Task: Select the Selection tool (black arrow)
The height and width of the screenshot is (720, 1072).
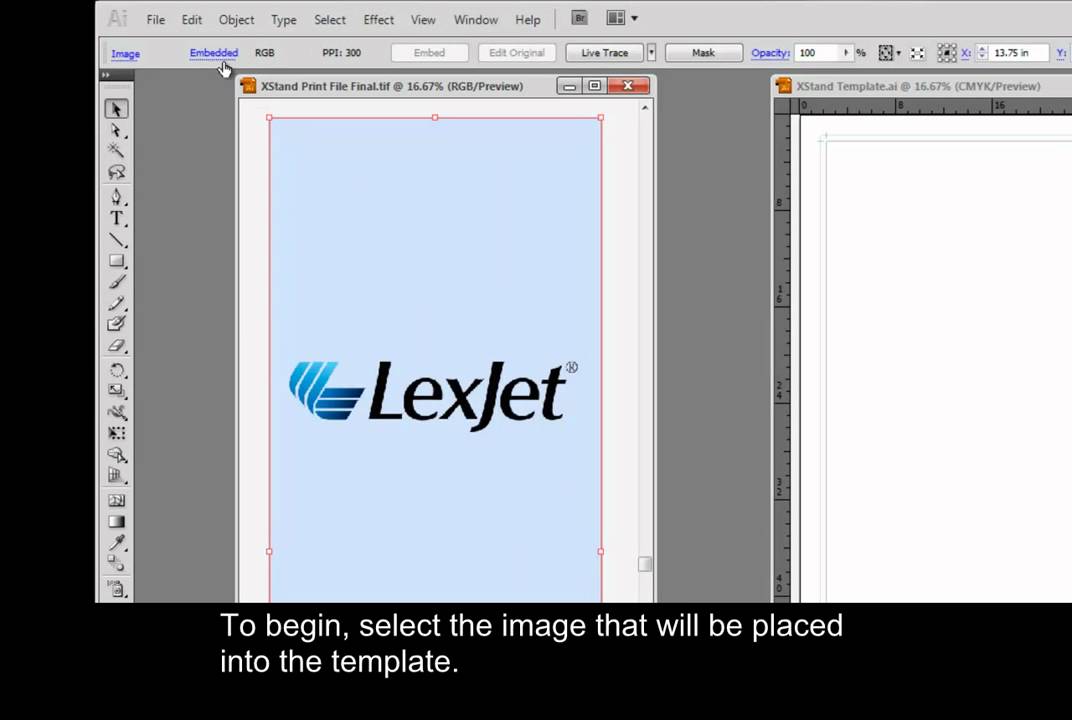Action: tap(116, 109)
